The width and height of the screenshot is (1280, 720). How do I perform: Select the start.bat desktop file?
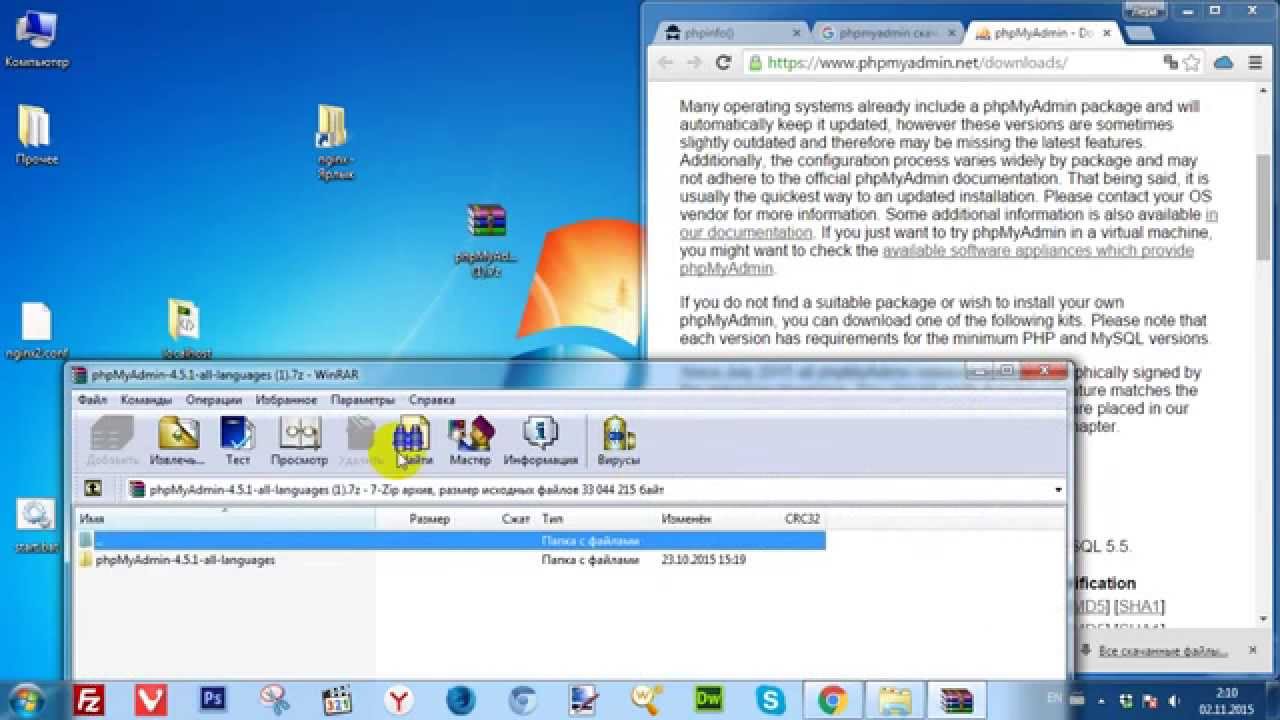pos(37,524)
